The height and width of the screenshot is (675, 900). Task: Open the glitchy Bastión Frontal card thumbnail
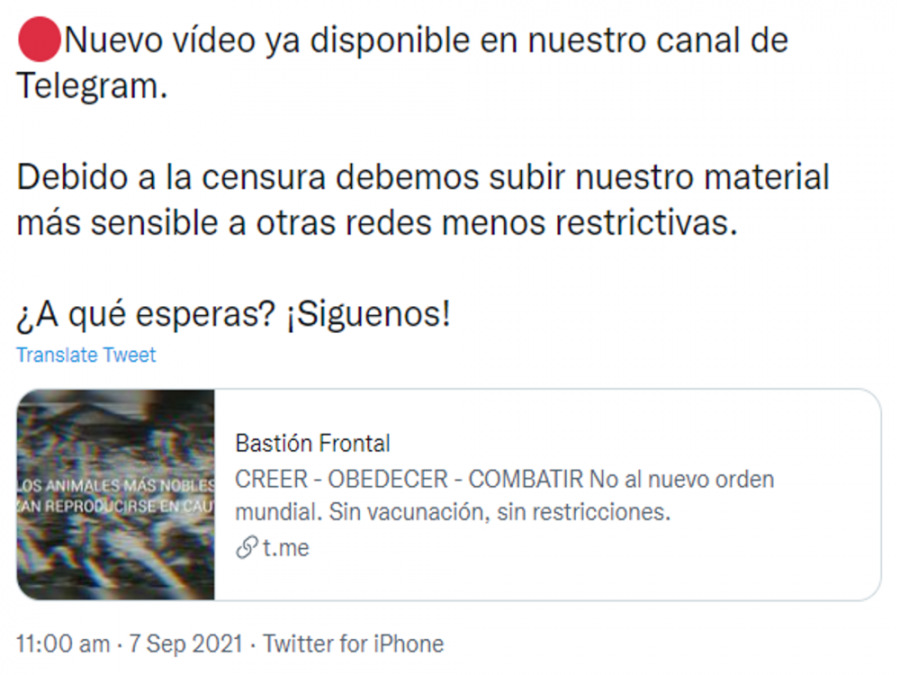116,495
